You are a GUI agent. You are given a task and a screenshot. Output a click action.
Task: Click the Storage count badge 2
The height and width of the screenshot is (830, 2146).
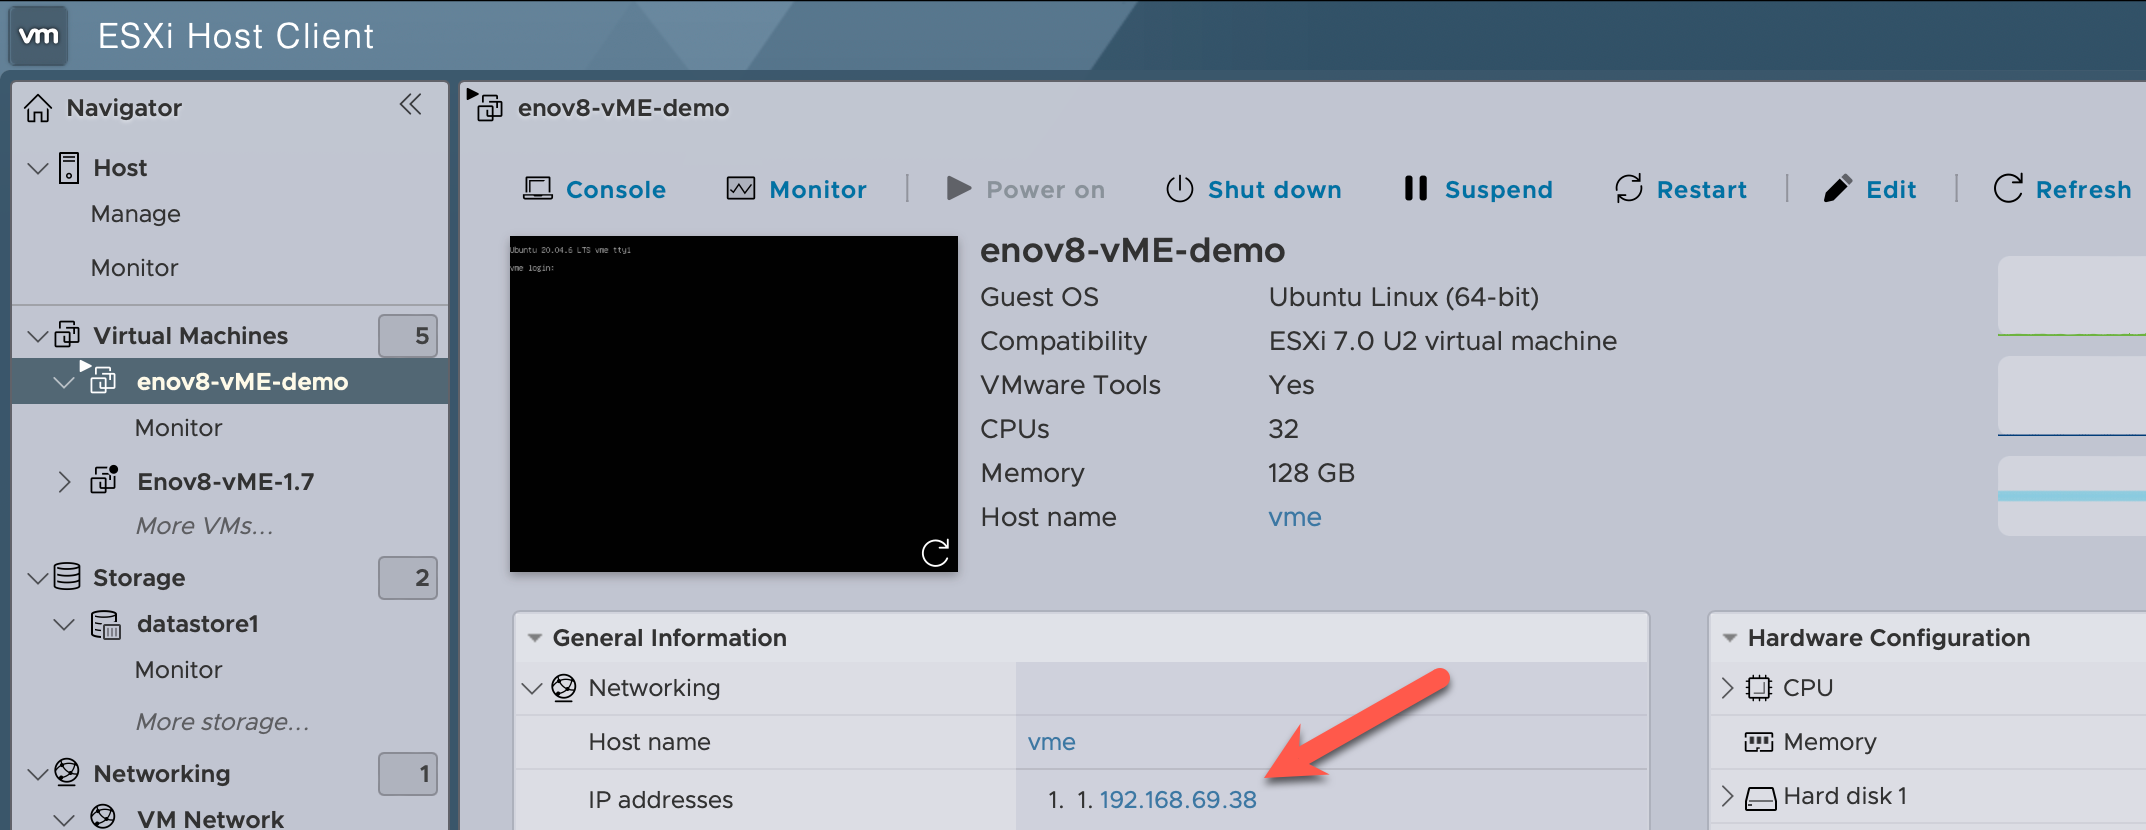408,578
